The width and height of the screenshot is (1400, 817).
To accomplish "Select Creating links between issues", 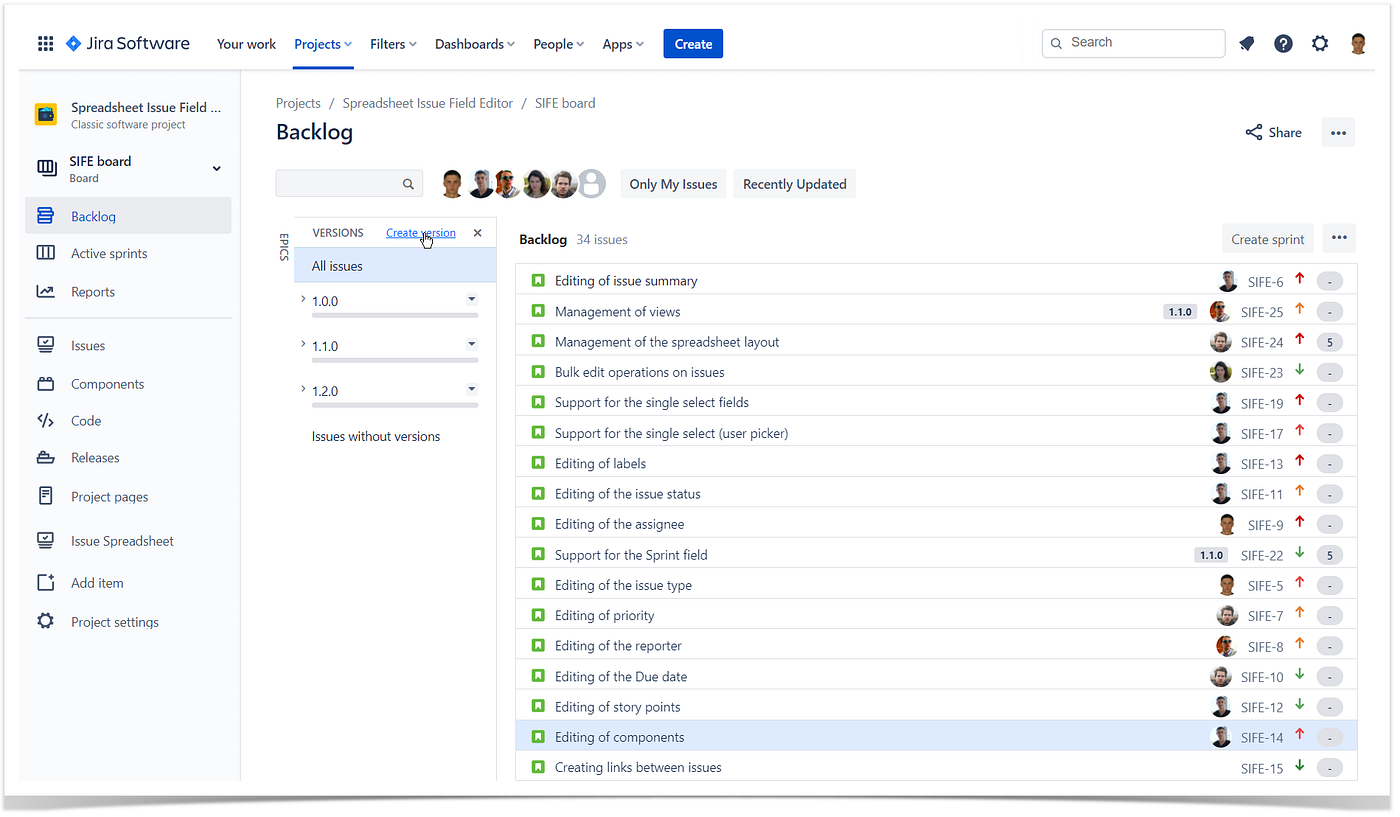I will tap(936, 767).
